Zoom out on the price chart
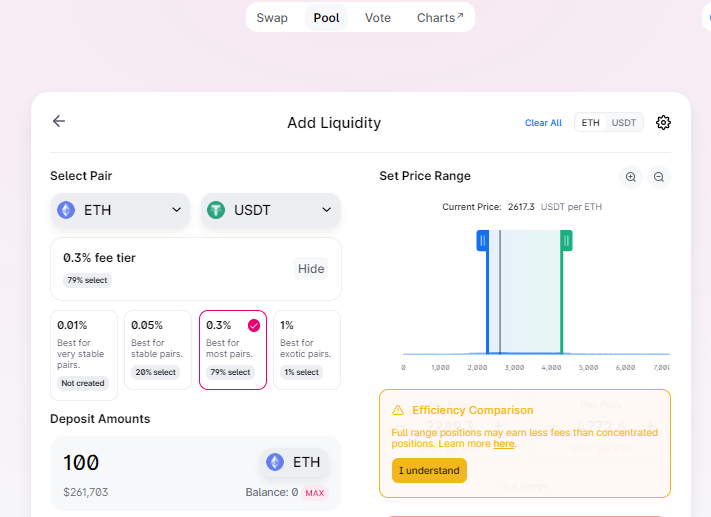711x517 pixels. click(659, 177)
